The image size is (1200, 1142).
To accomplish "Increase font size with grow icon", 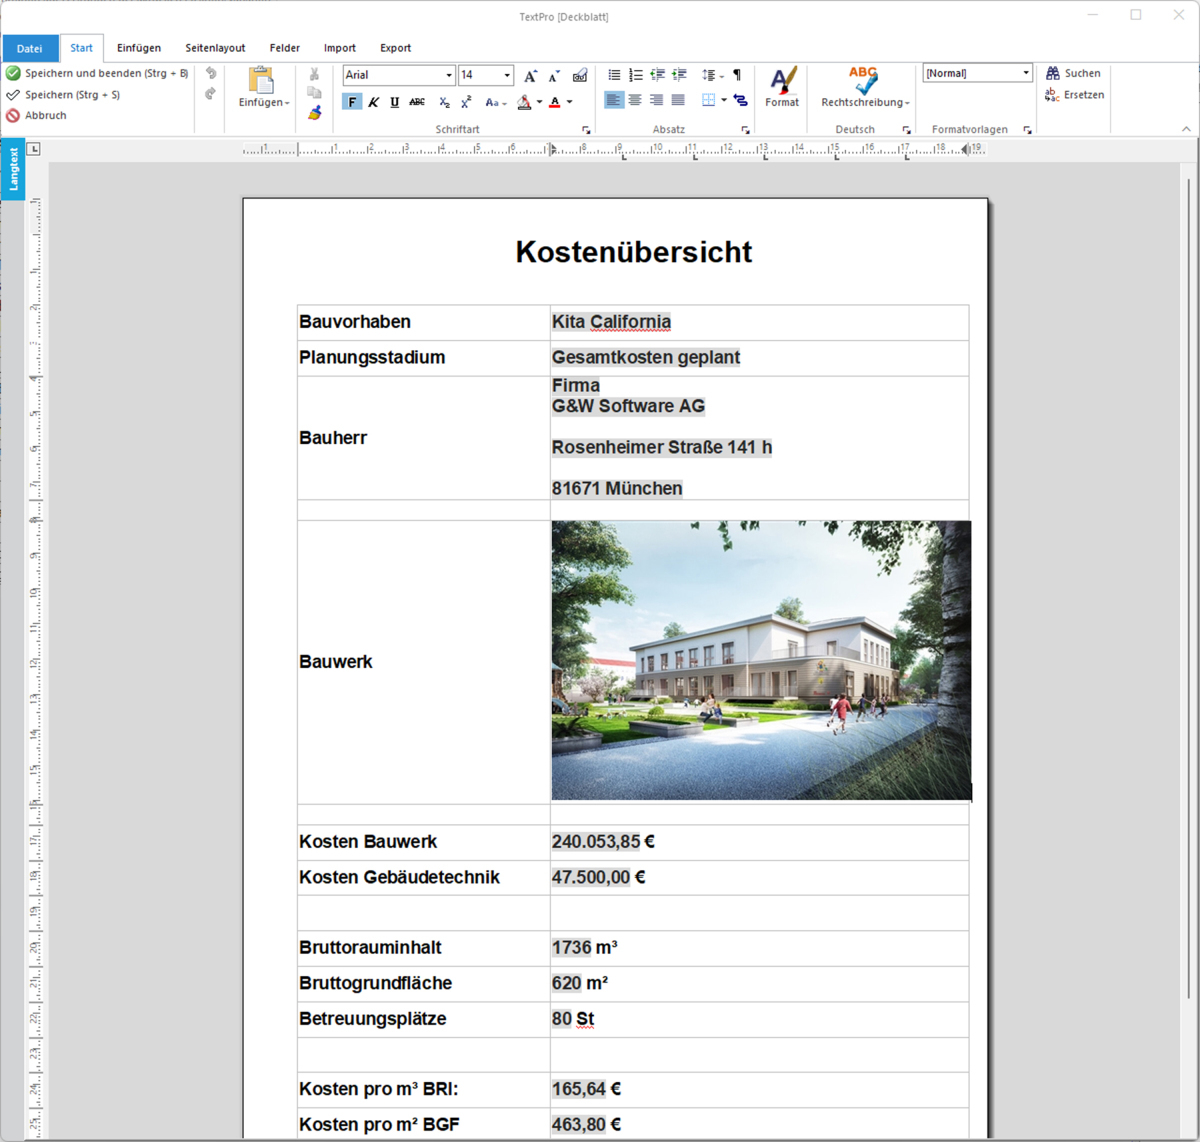I will tap(531, 75).
